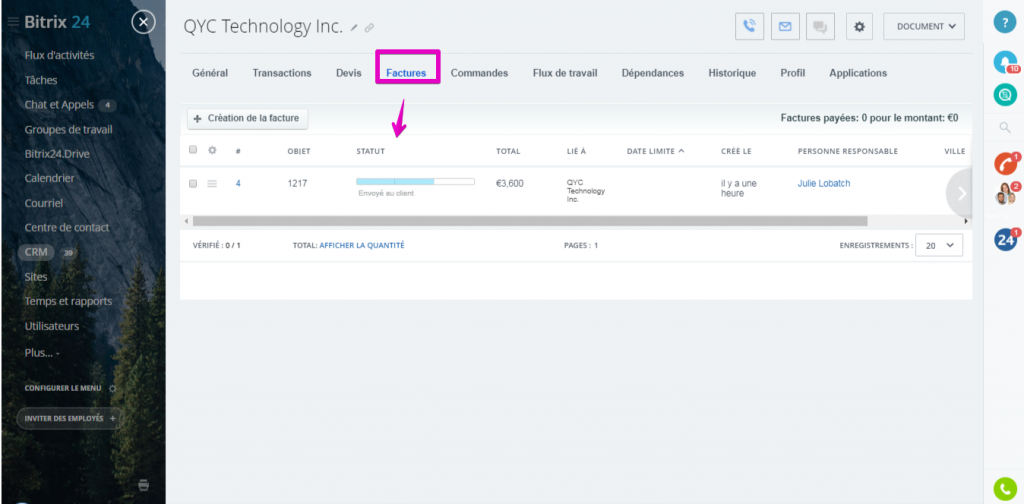This screenshot has width=1024, height=504.
Task: Click Inviter des employés button
Action: 69,418
